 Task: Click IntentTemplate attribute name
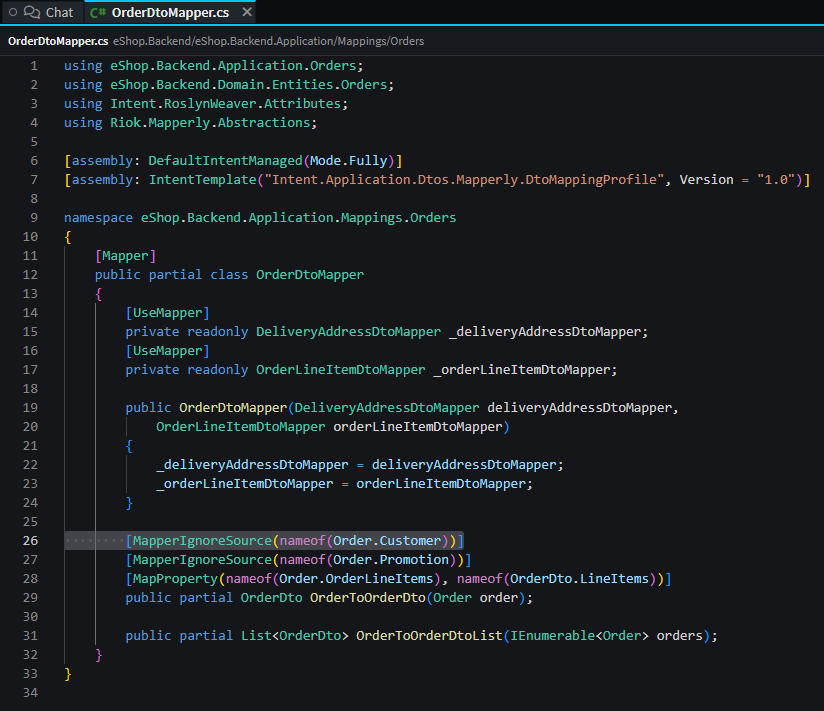[x=202, y=180]
